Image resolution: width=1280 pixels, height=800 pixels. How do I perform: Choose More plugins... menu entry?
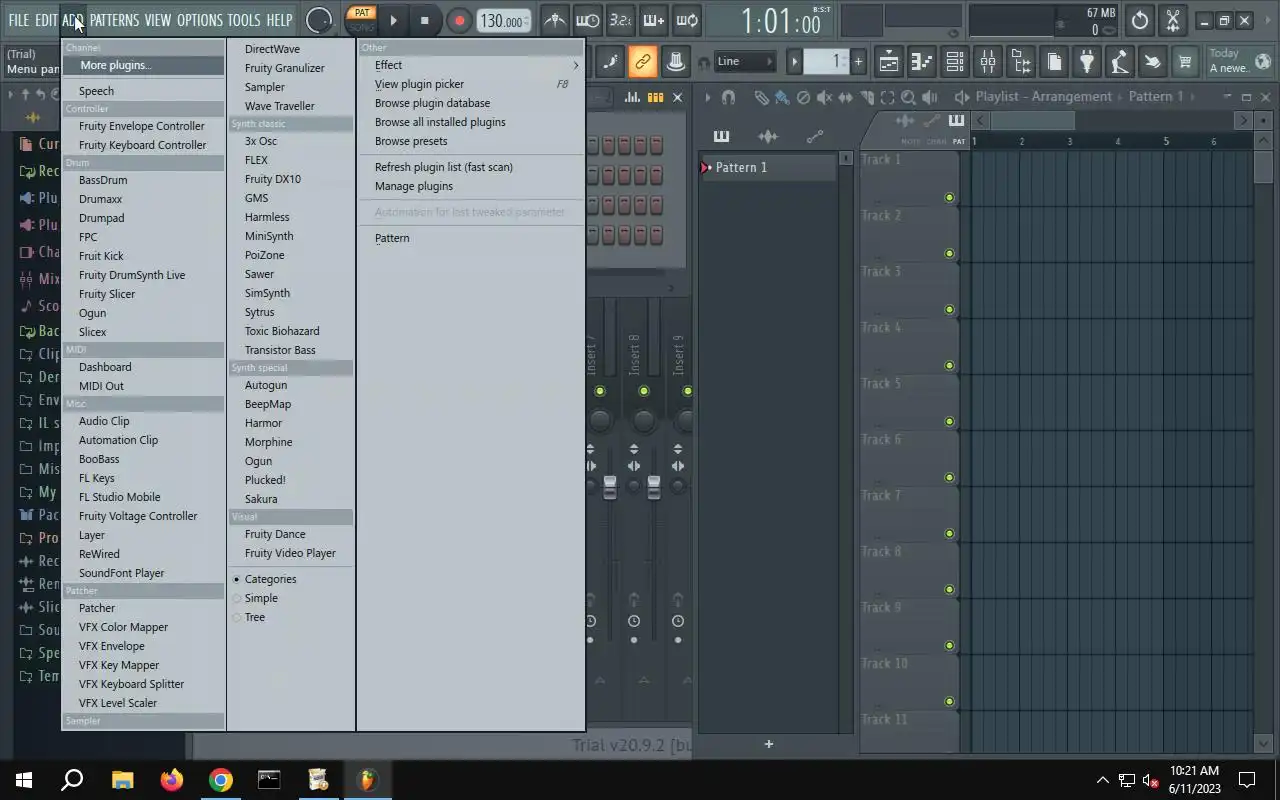(x=143, y=65)
